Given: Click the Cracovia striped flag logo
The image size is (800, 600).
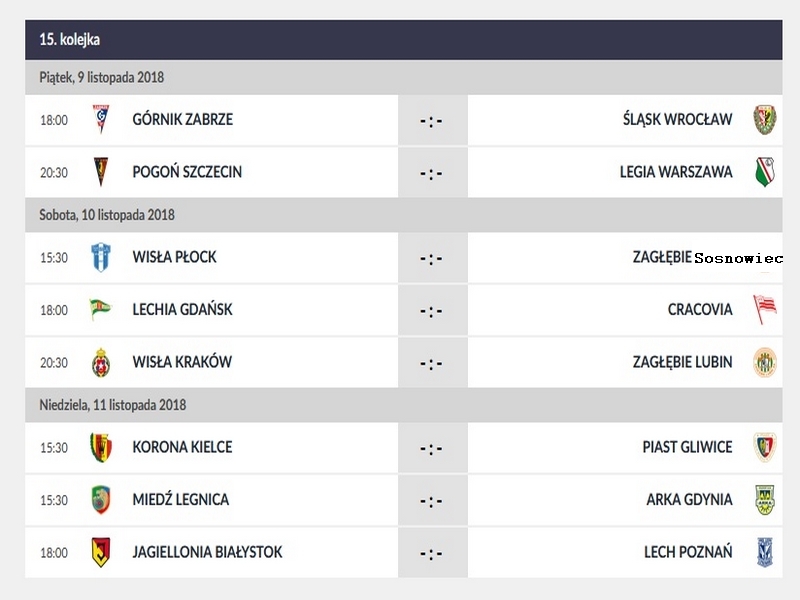Looking at the screenshot, I should 764,309.
